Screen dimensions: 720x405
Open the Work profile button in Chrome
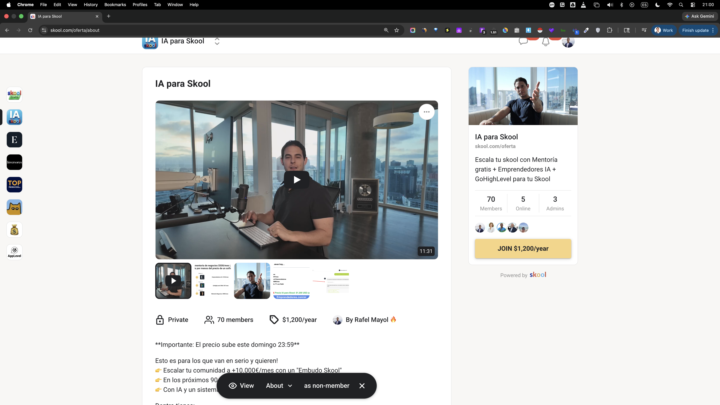664,30
